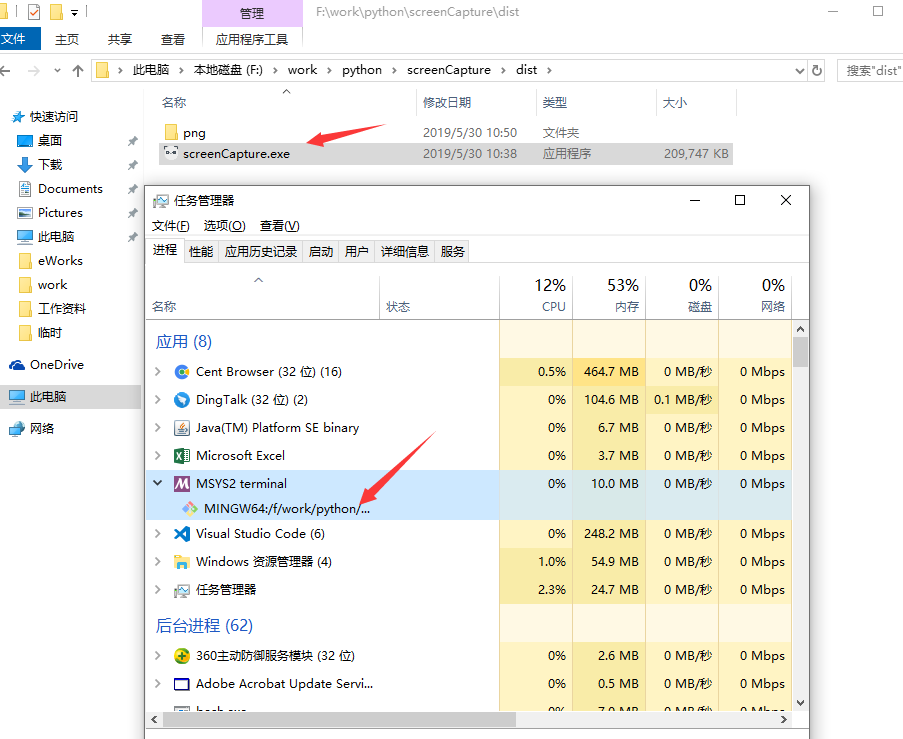This screenshot has height=739, width=903.
Task: Click the 任务管理器 process row icon
Action: [182, 590]
